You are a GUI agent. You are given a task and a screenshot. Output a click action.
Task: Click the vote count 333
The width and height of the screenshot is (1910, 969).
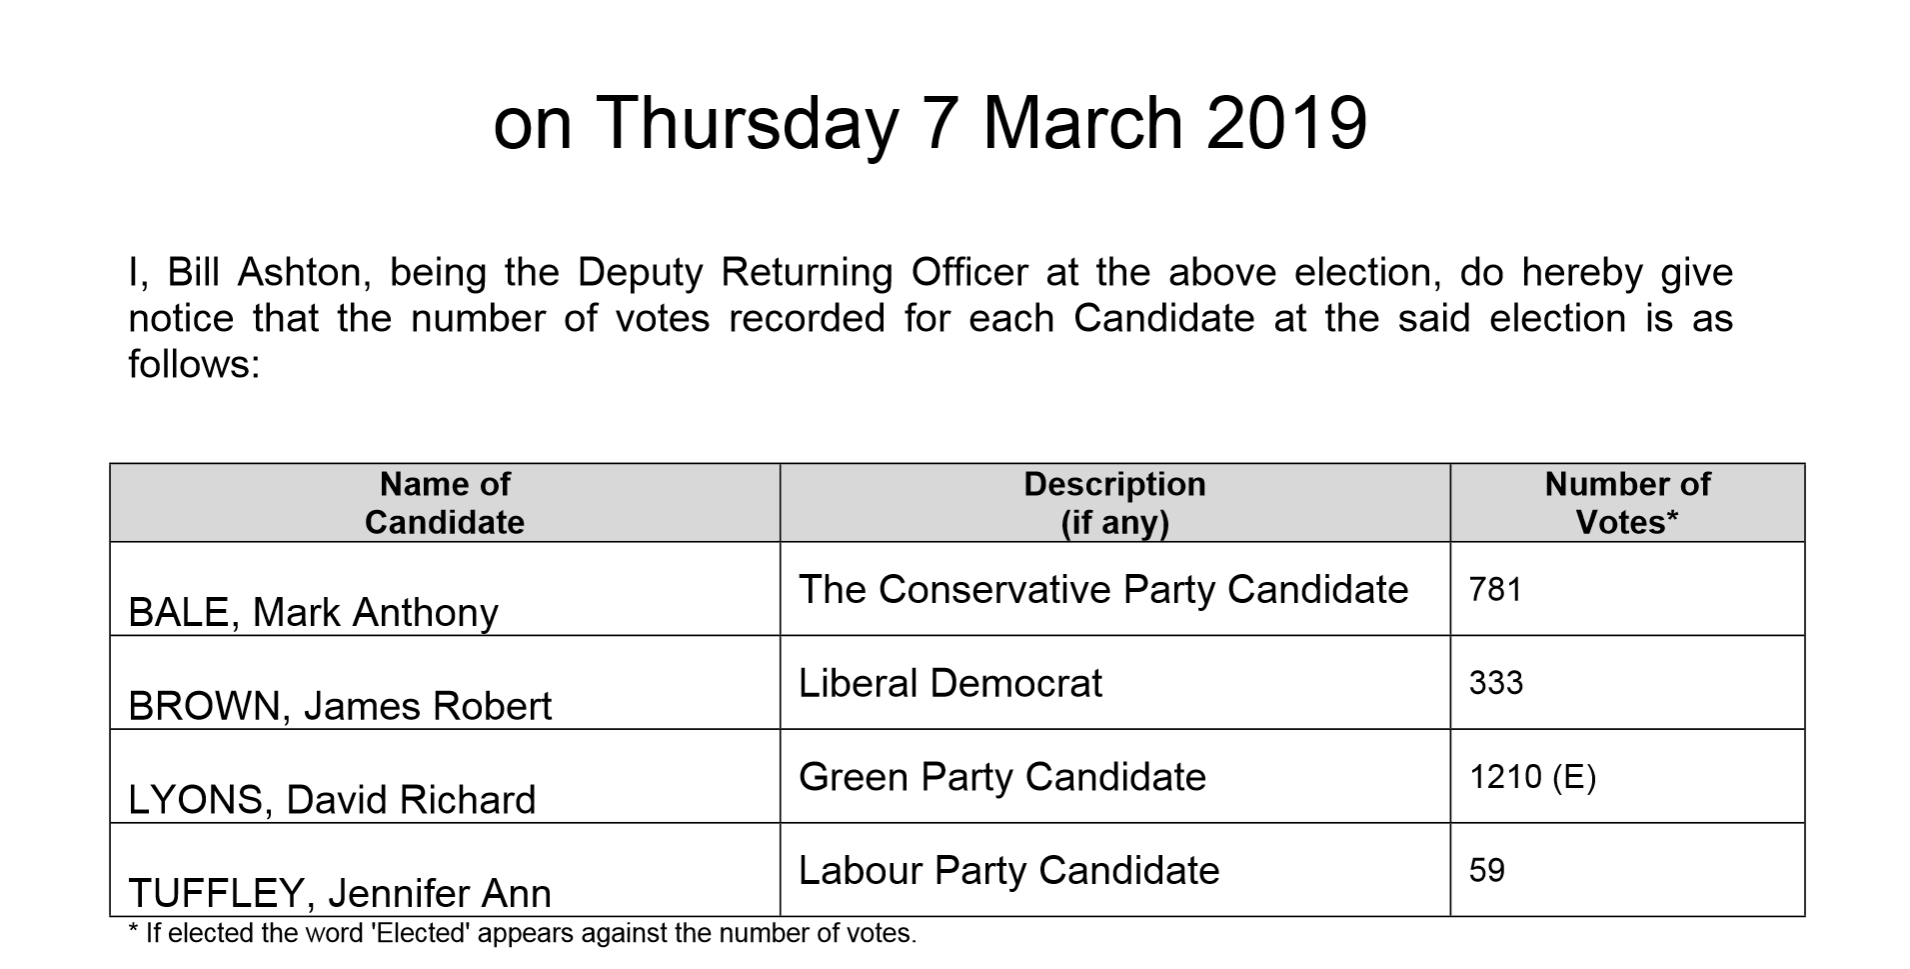tap(1495, 683)
